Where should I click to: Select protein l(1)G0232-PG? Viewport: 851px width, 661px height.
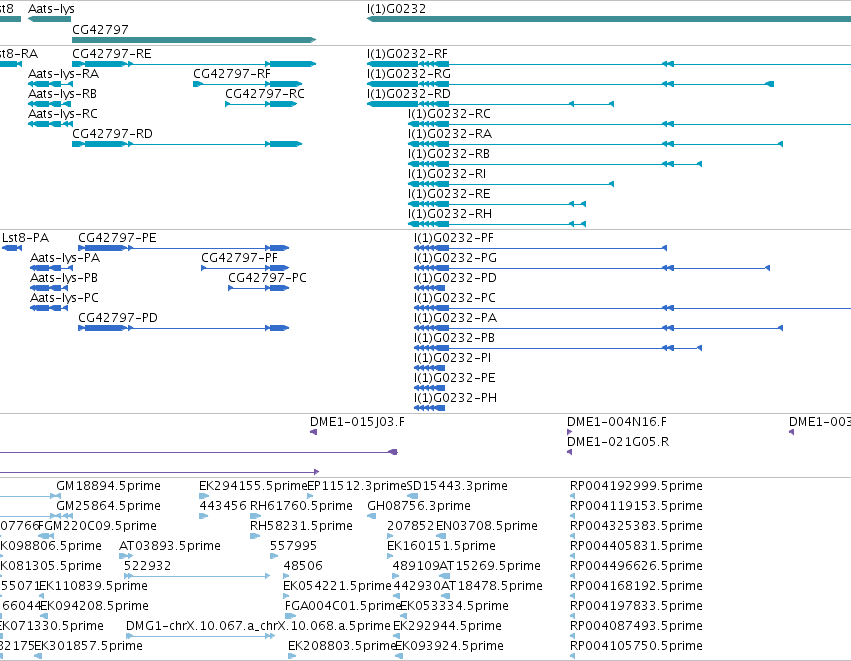pyautogui.click(x=455, y=258)
